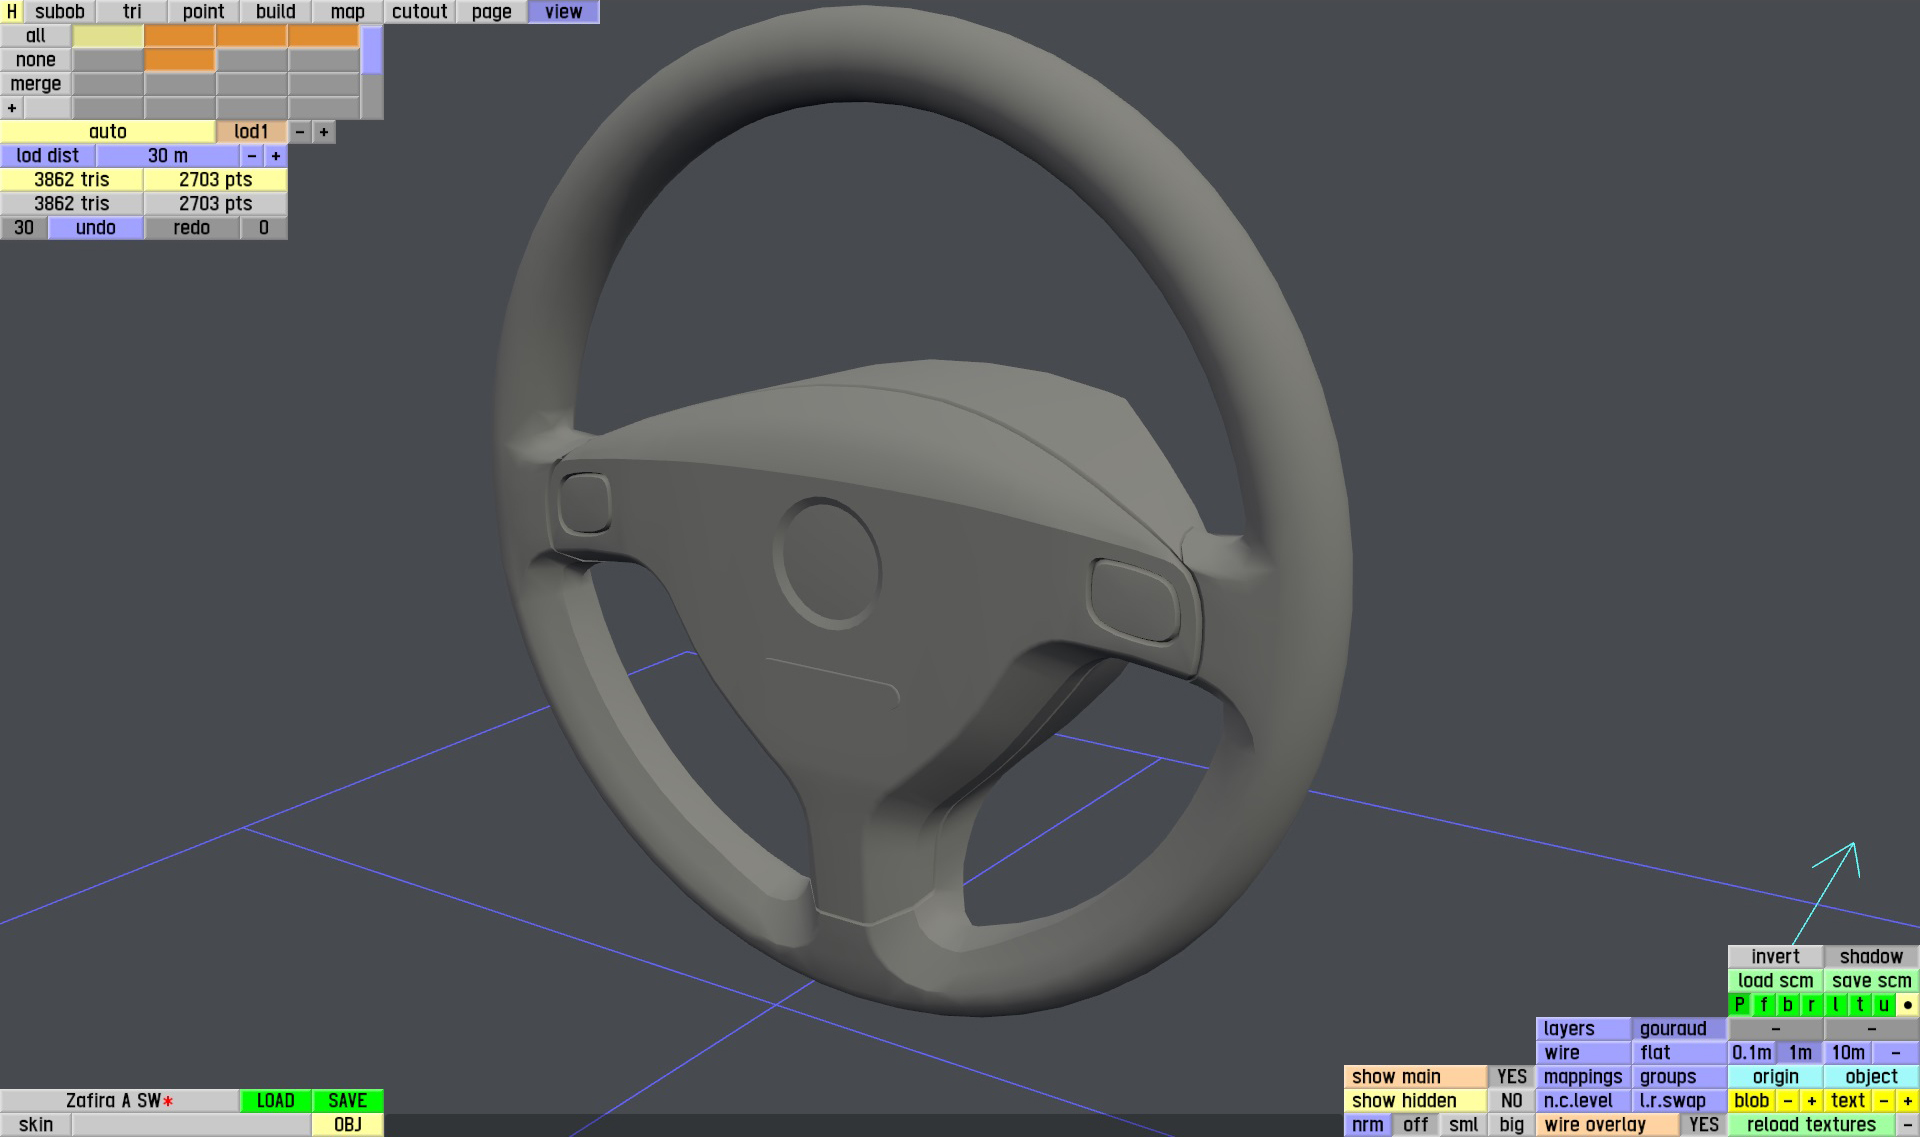This screenshot has height=1137, width=1920.
Task: Toggle wire overlay YES setting
Action: point(1703,1125)
